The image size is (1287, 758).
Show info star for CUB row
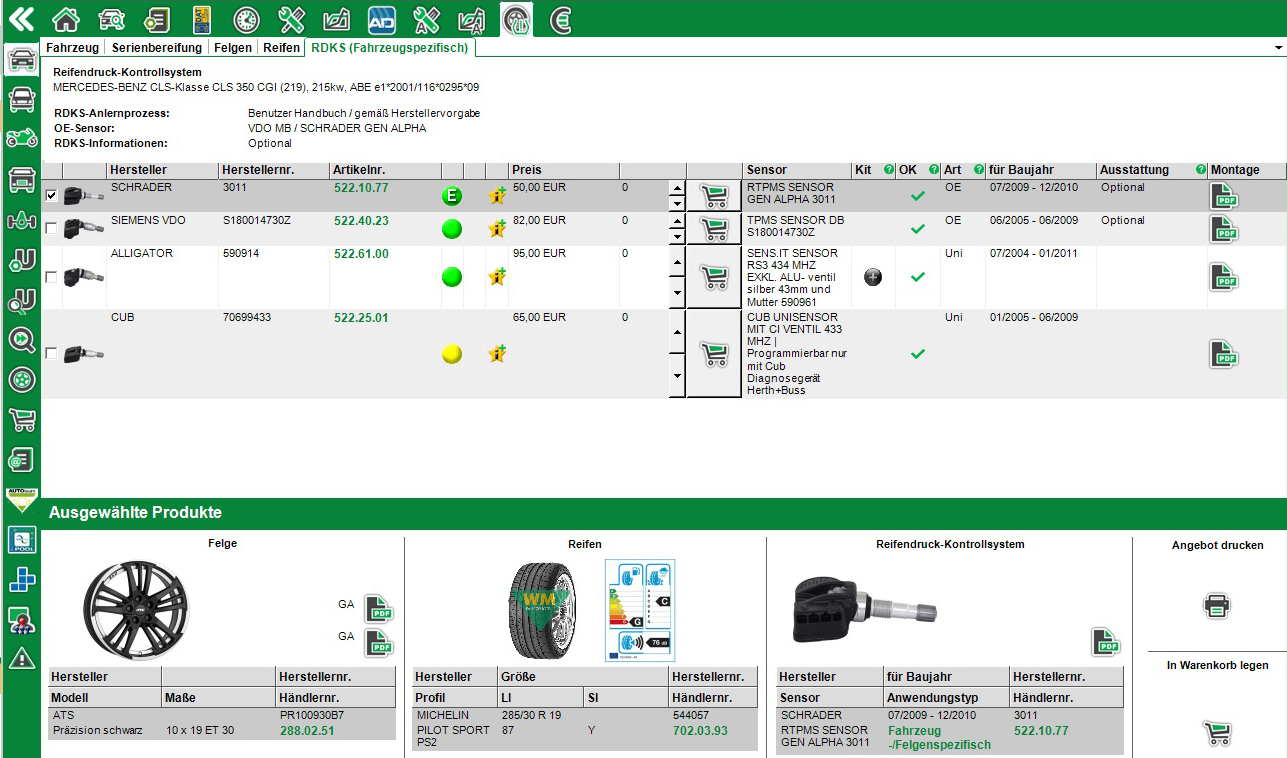coord(497,354)
